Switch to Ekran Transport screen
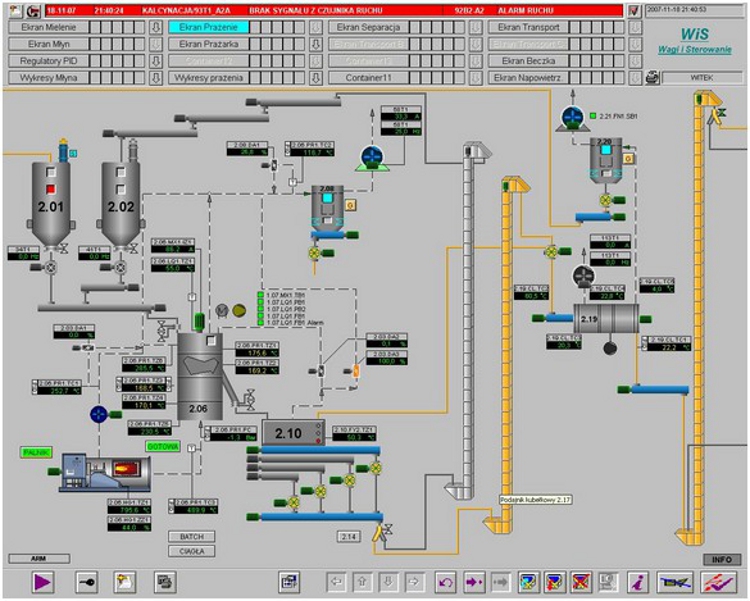This screenshot has height=601, width=750. (529, 27)
